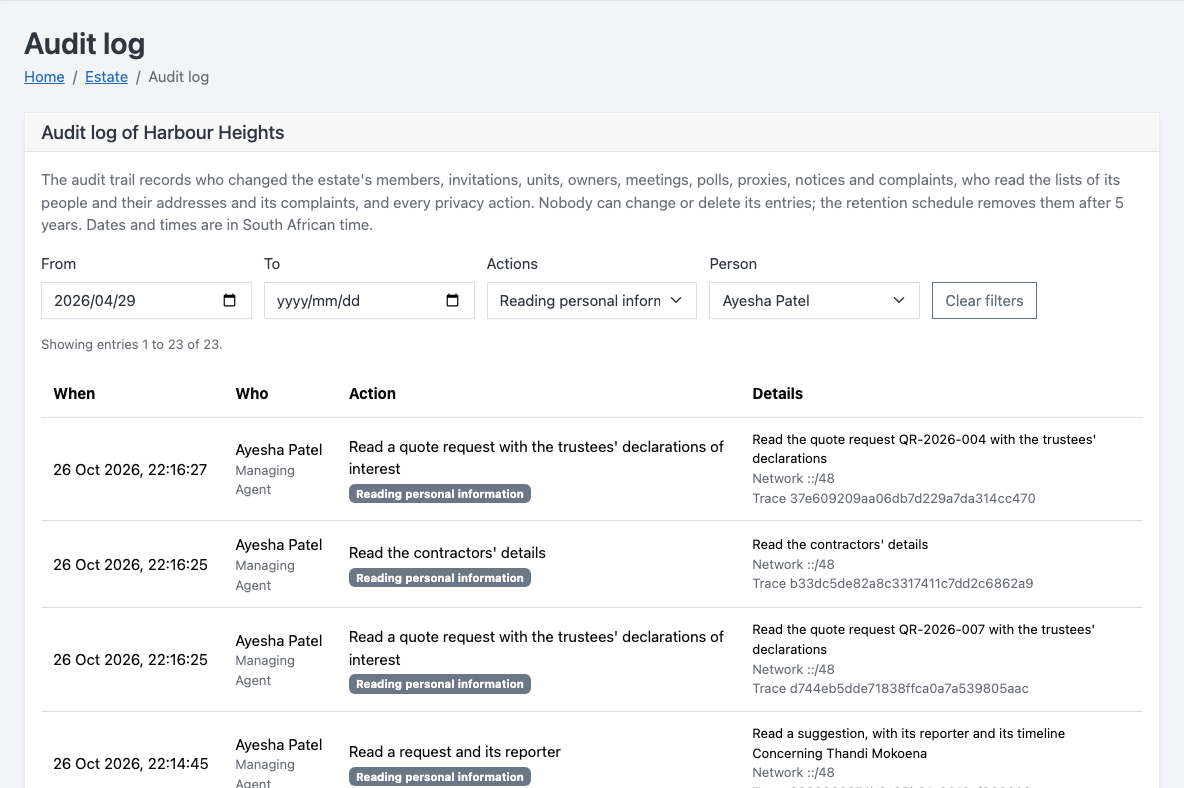Click the current "Audit log" breadcrumb item

click(x=178, y=77)
